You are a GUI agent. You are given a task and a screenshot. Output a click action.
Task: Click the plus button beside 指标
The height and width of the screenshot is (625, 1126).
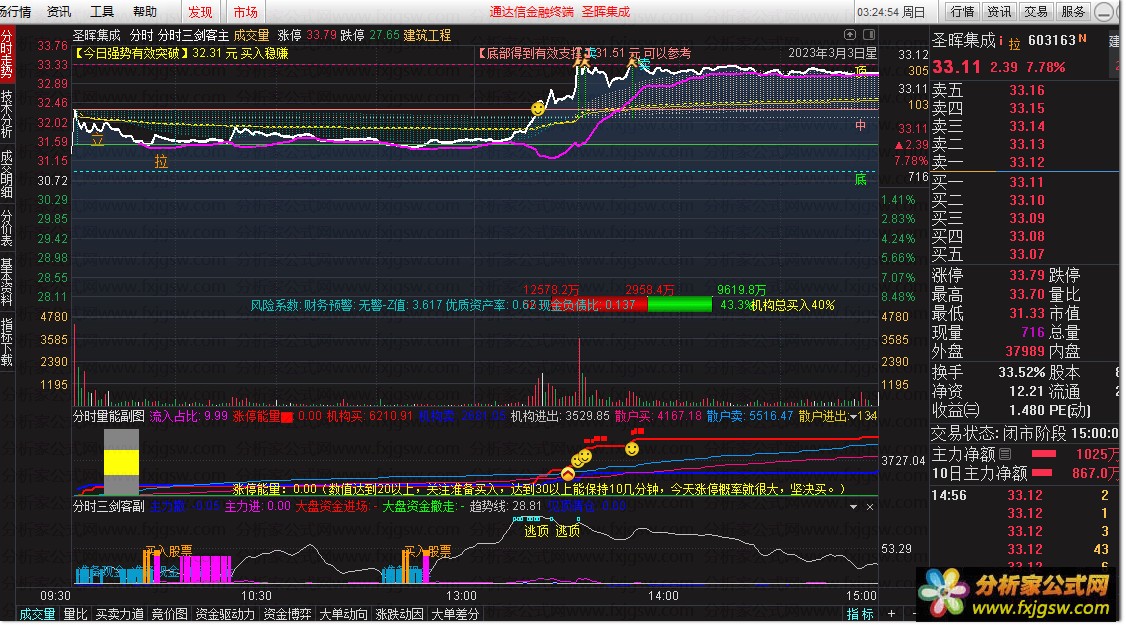click(x=891, y=614)
